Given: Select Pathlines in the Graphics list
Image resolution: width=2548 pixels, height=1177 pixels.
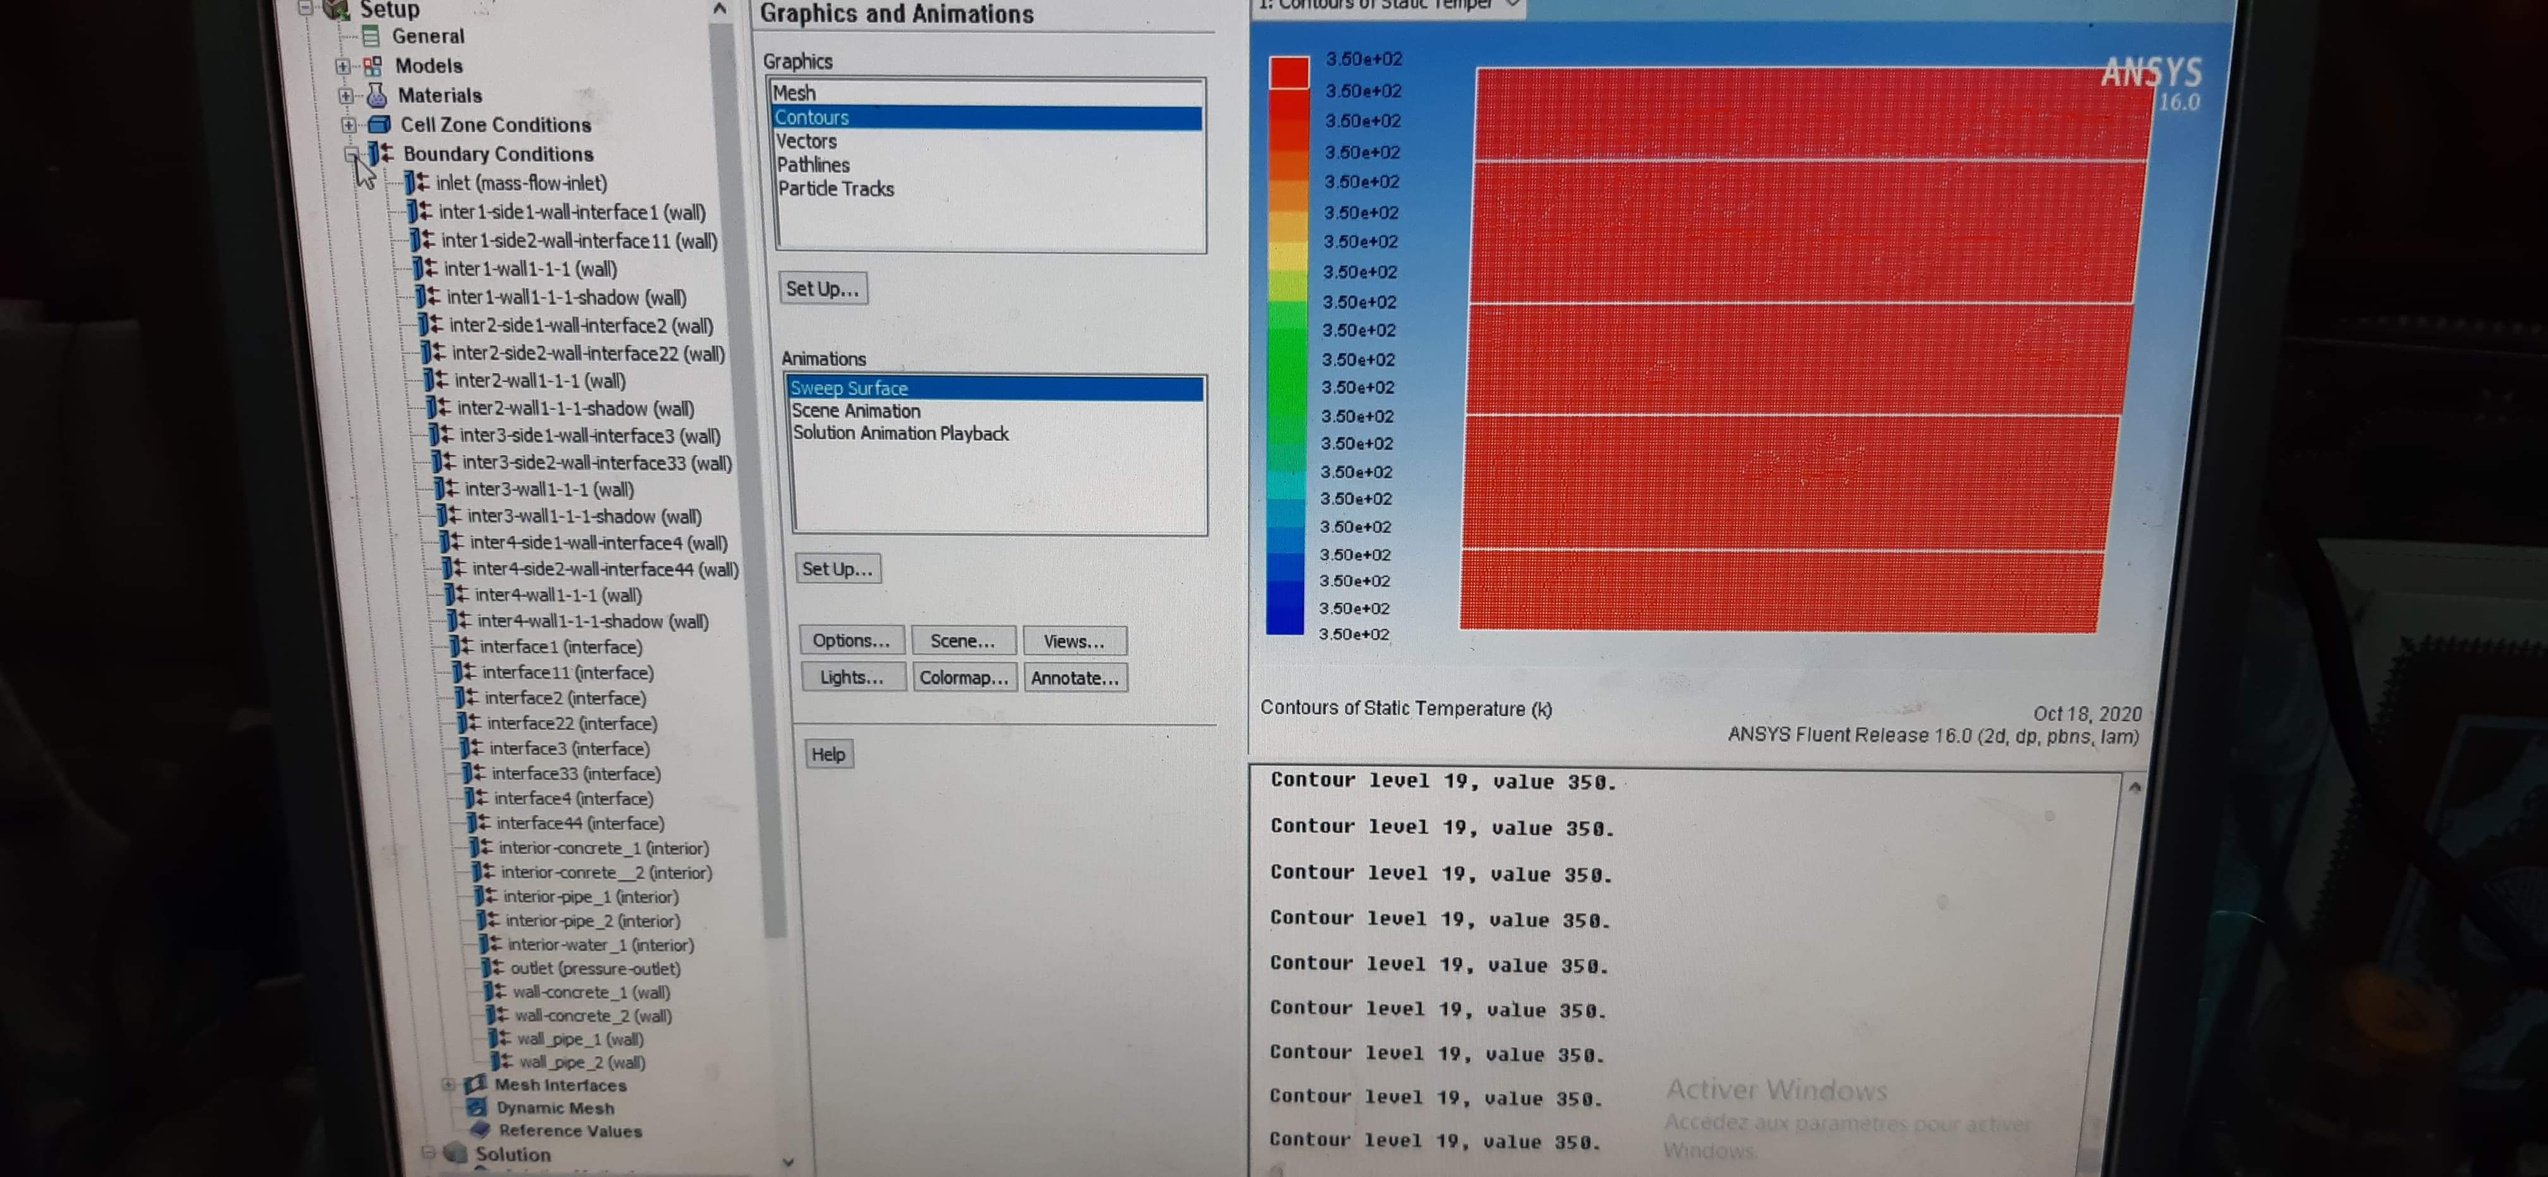Looking at the screenshot, I should pos(988,166).
